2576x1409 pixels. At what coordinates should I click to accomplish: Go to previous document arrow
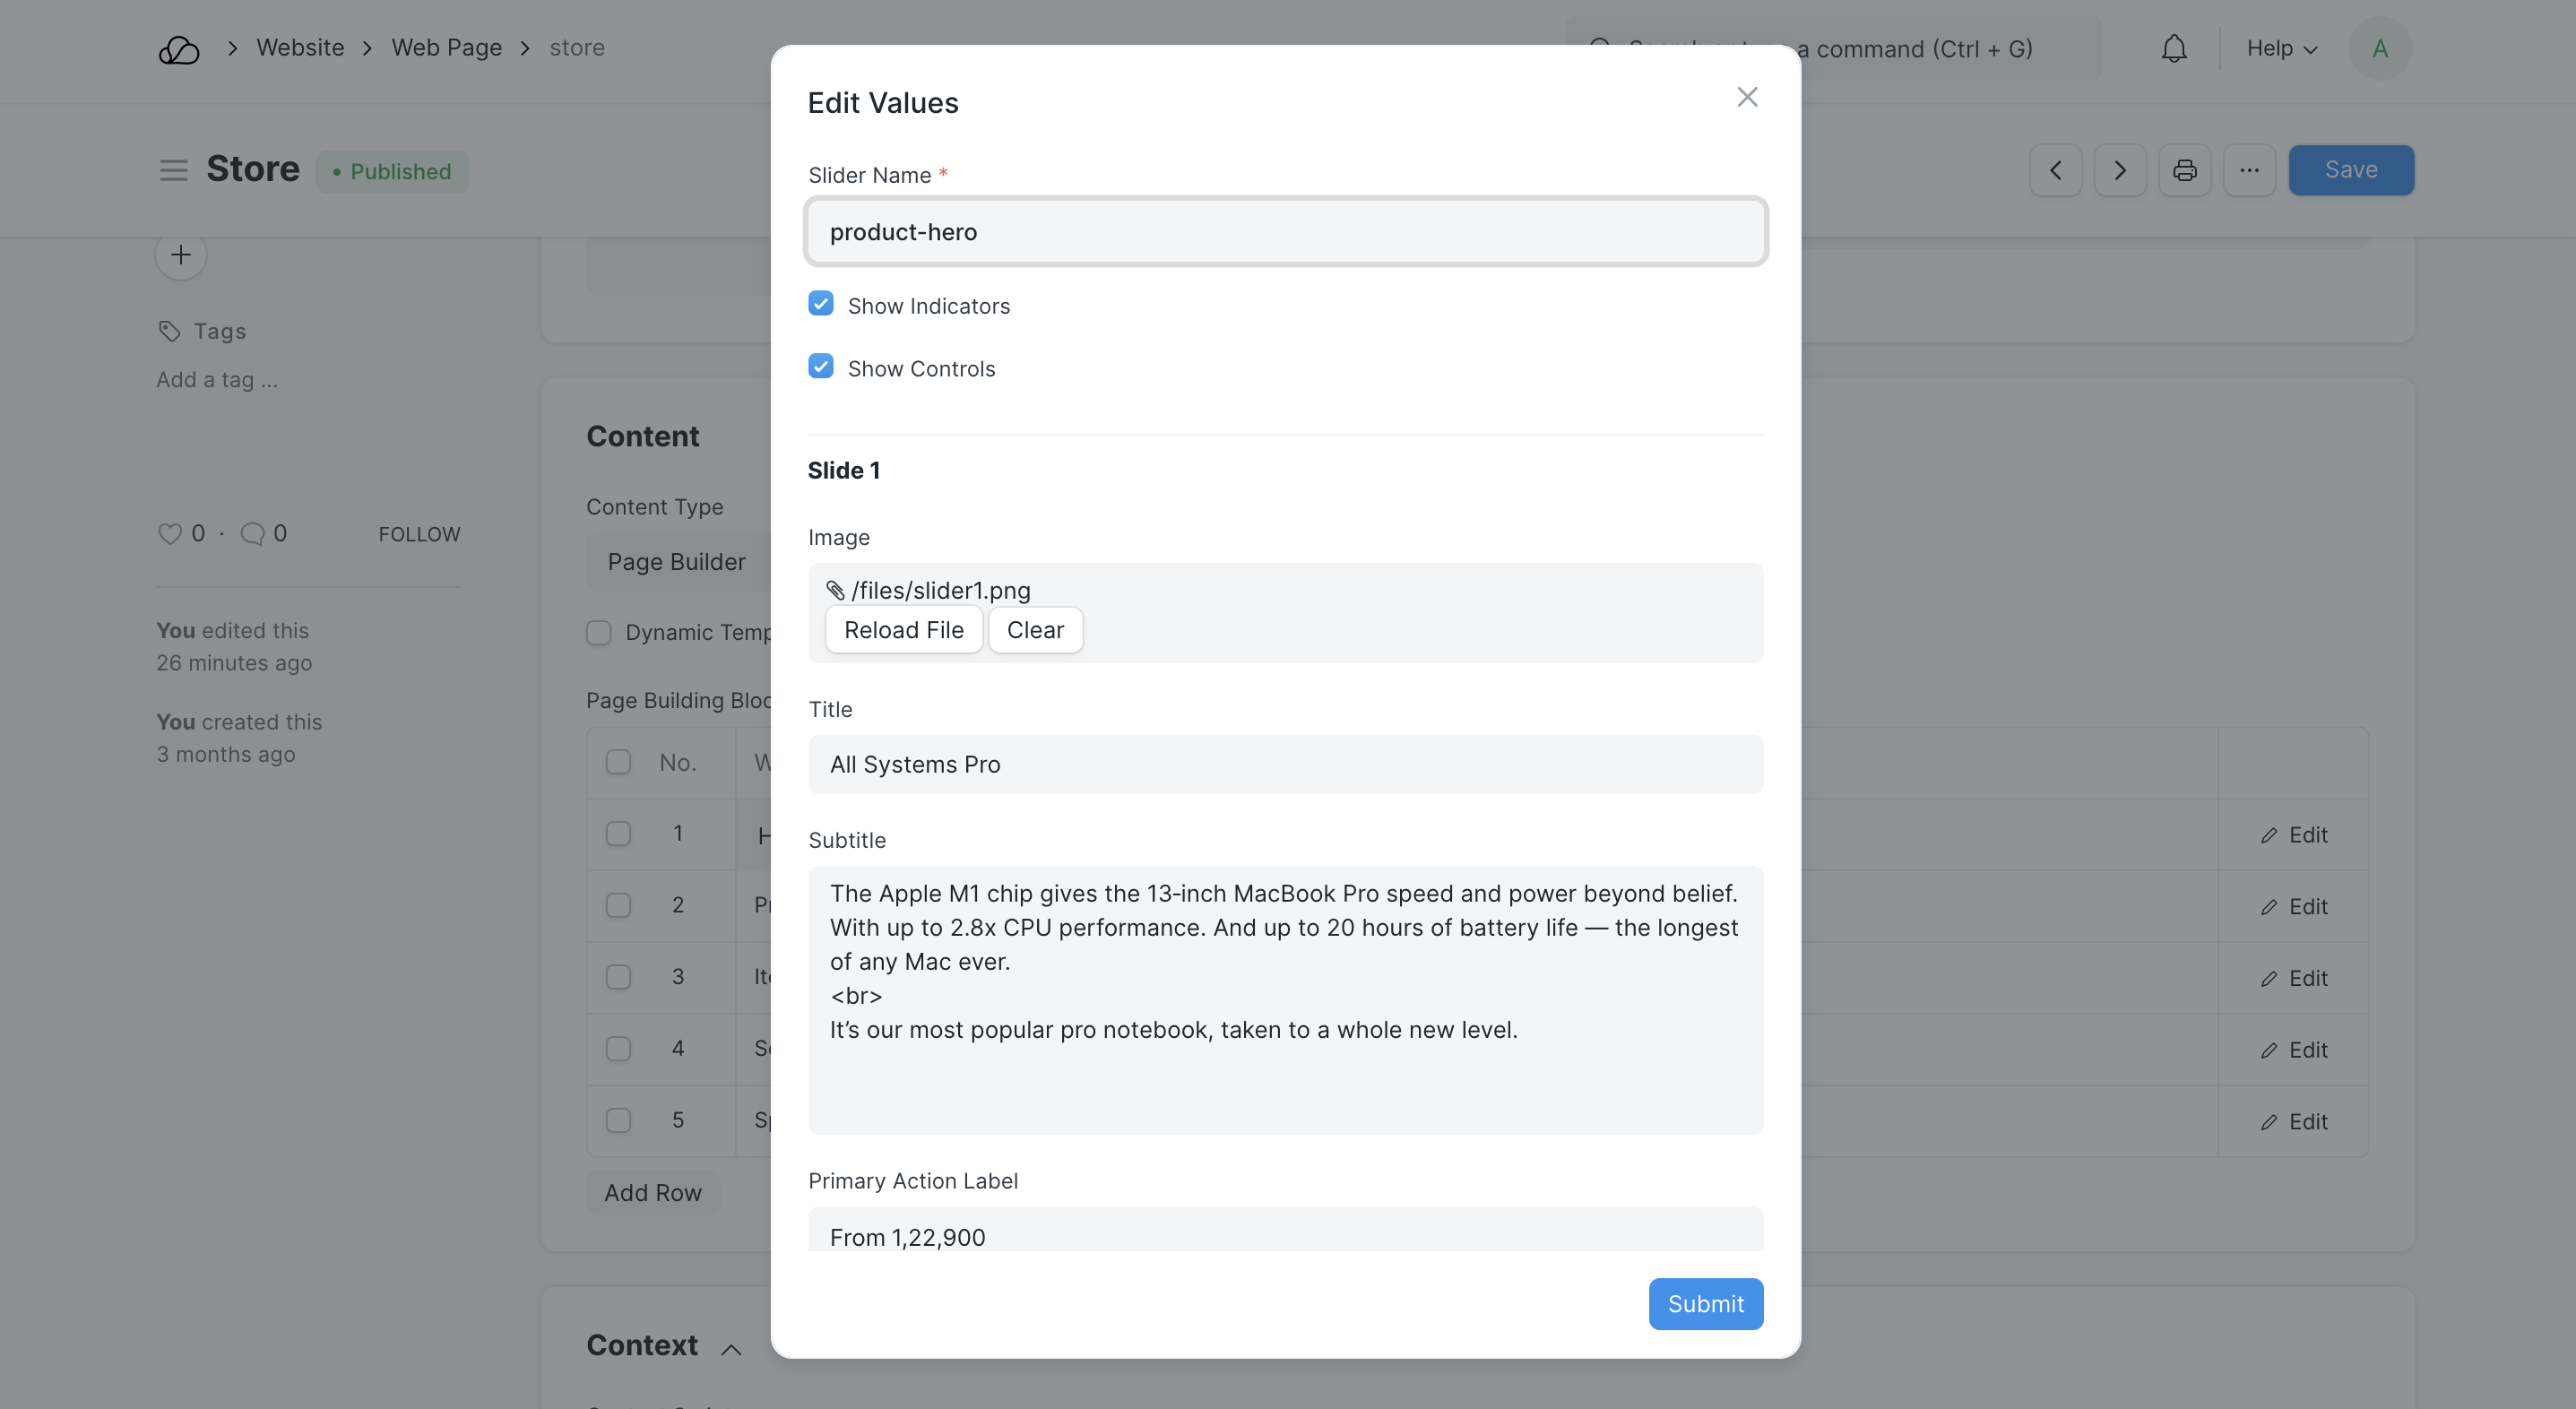point(2055,170)
